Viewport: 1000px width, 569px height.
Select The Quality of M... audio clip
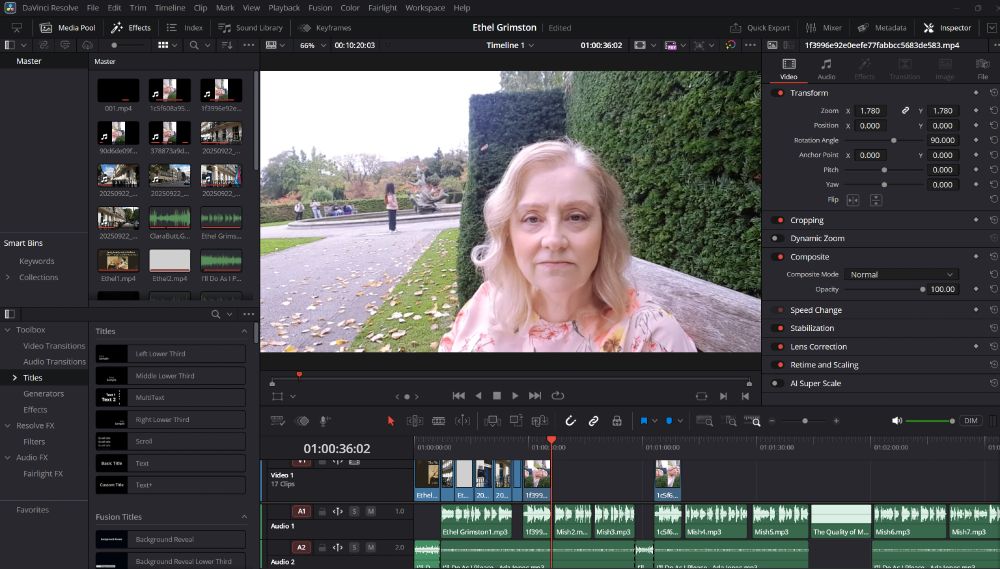pos(841,521)
